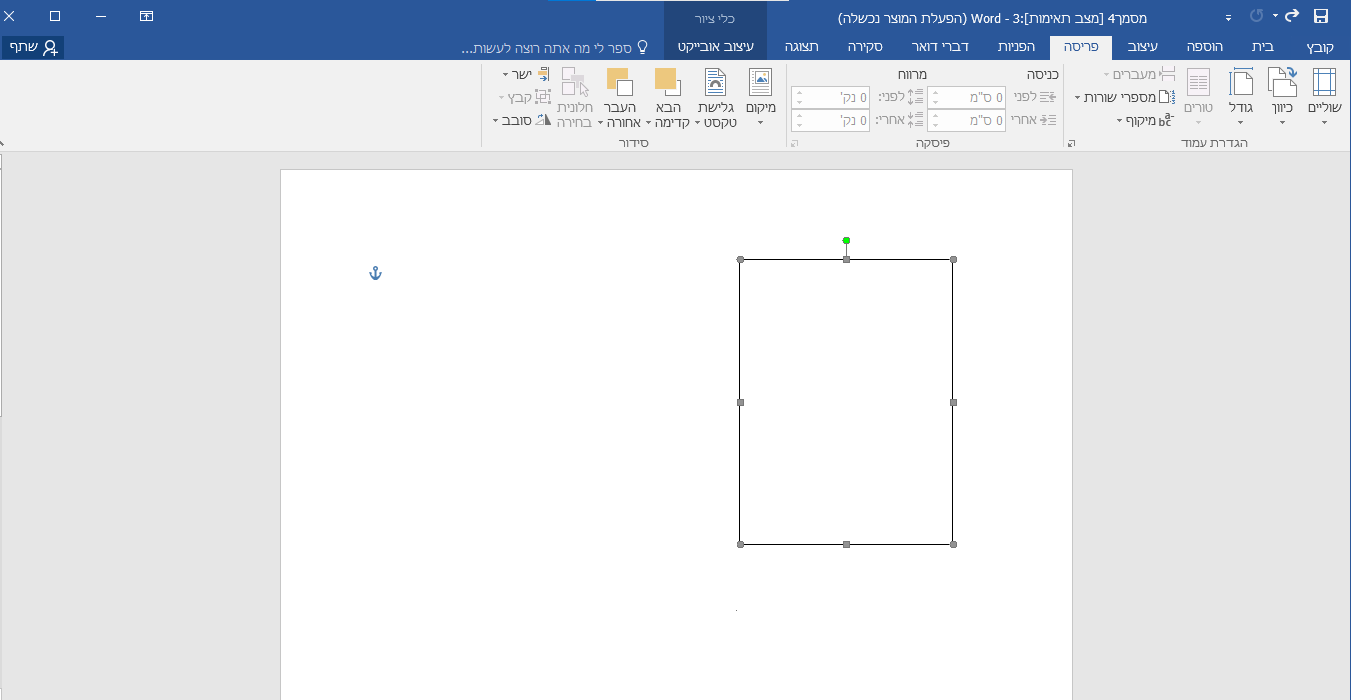Decrease Spacing After with the down arrow
This screenshot has width=1351, height=700.
pos(798,125)
